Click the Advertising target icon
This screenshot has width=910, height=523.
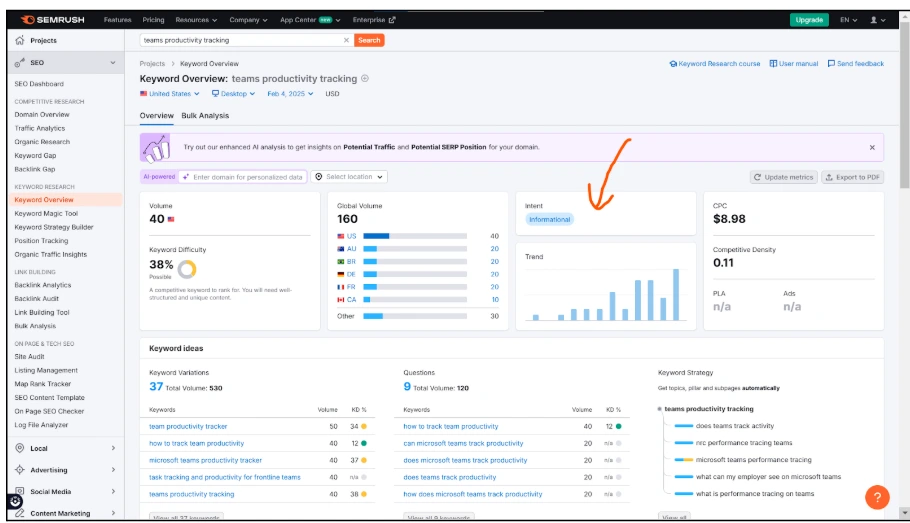(x=20, y=470)
